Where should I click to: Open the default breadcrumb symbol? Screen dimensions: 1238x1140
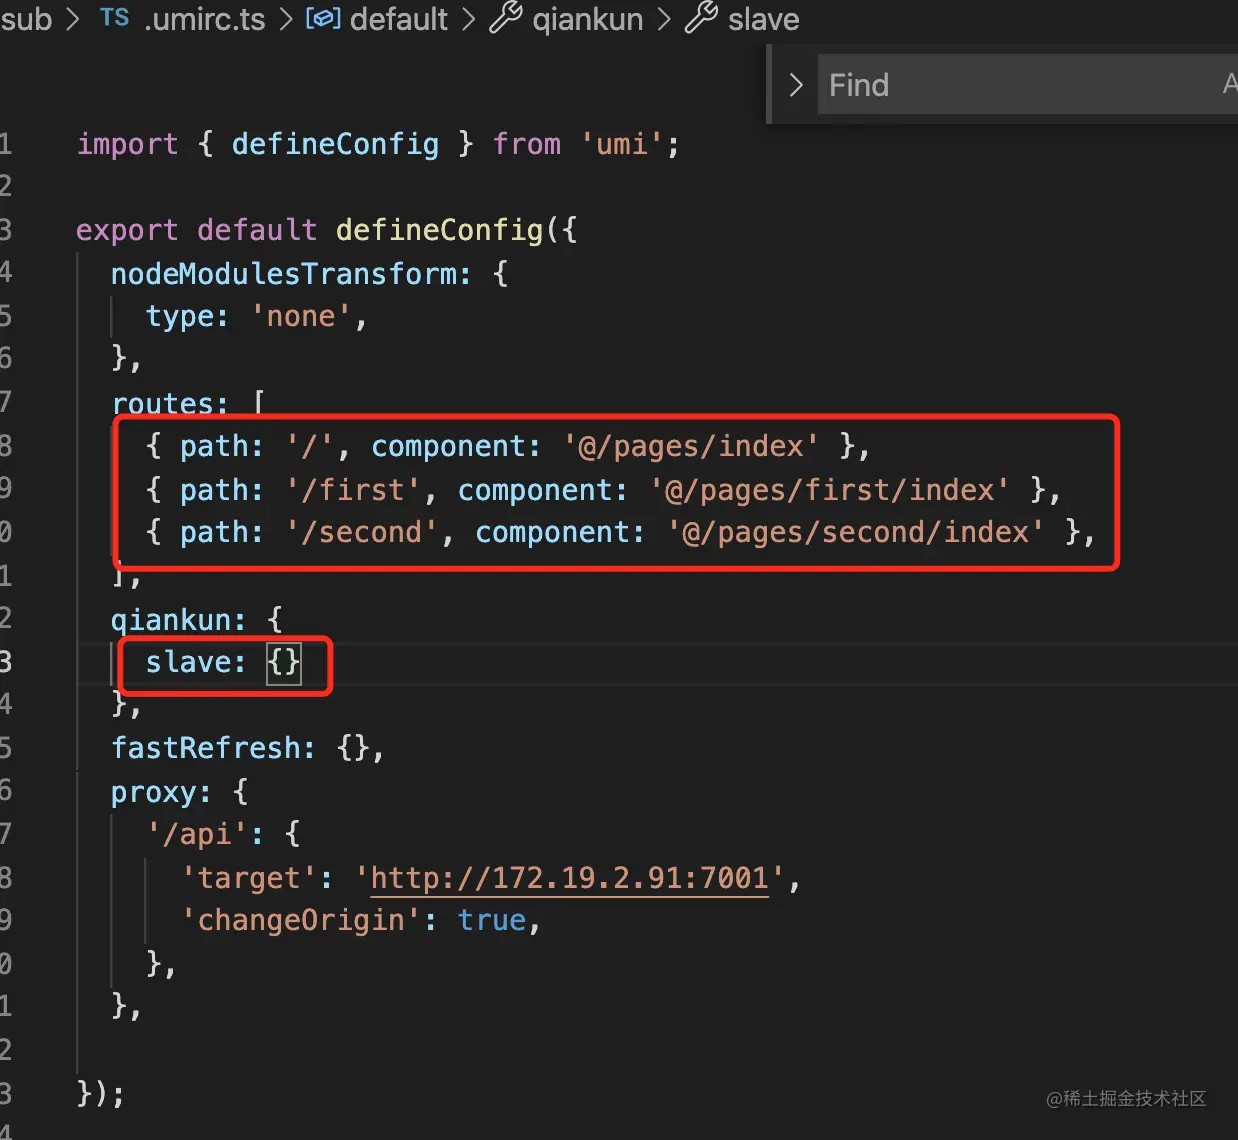point(399,19)
